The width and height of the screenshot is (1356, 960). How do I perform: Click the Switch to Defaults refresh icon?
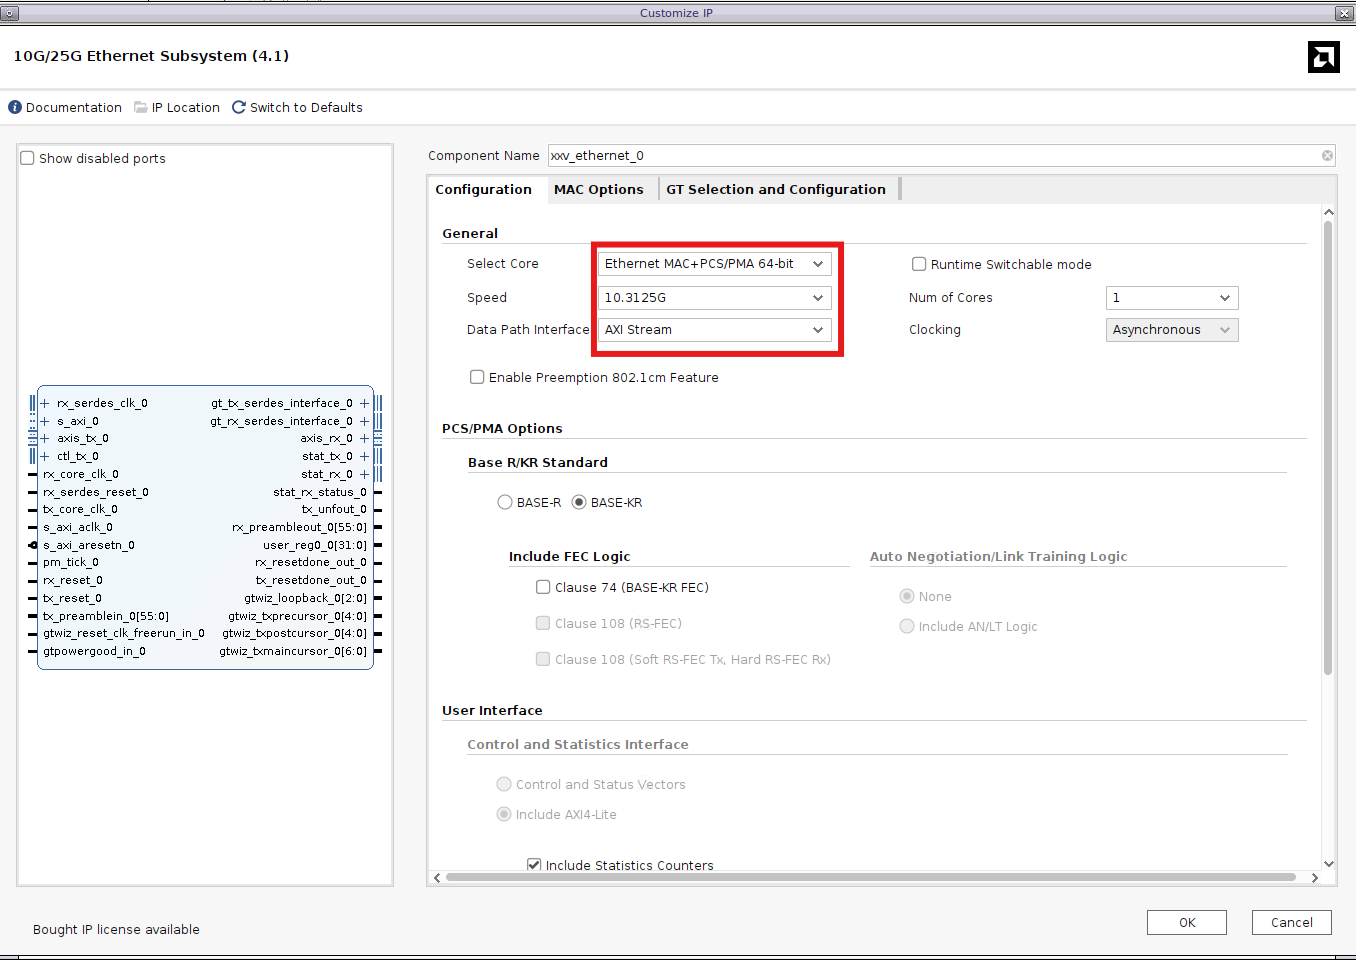point(239,107)
